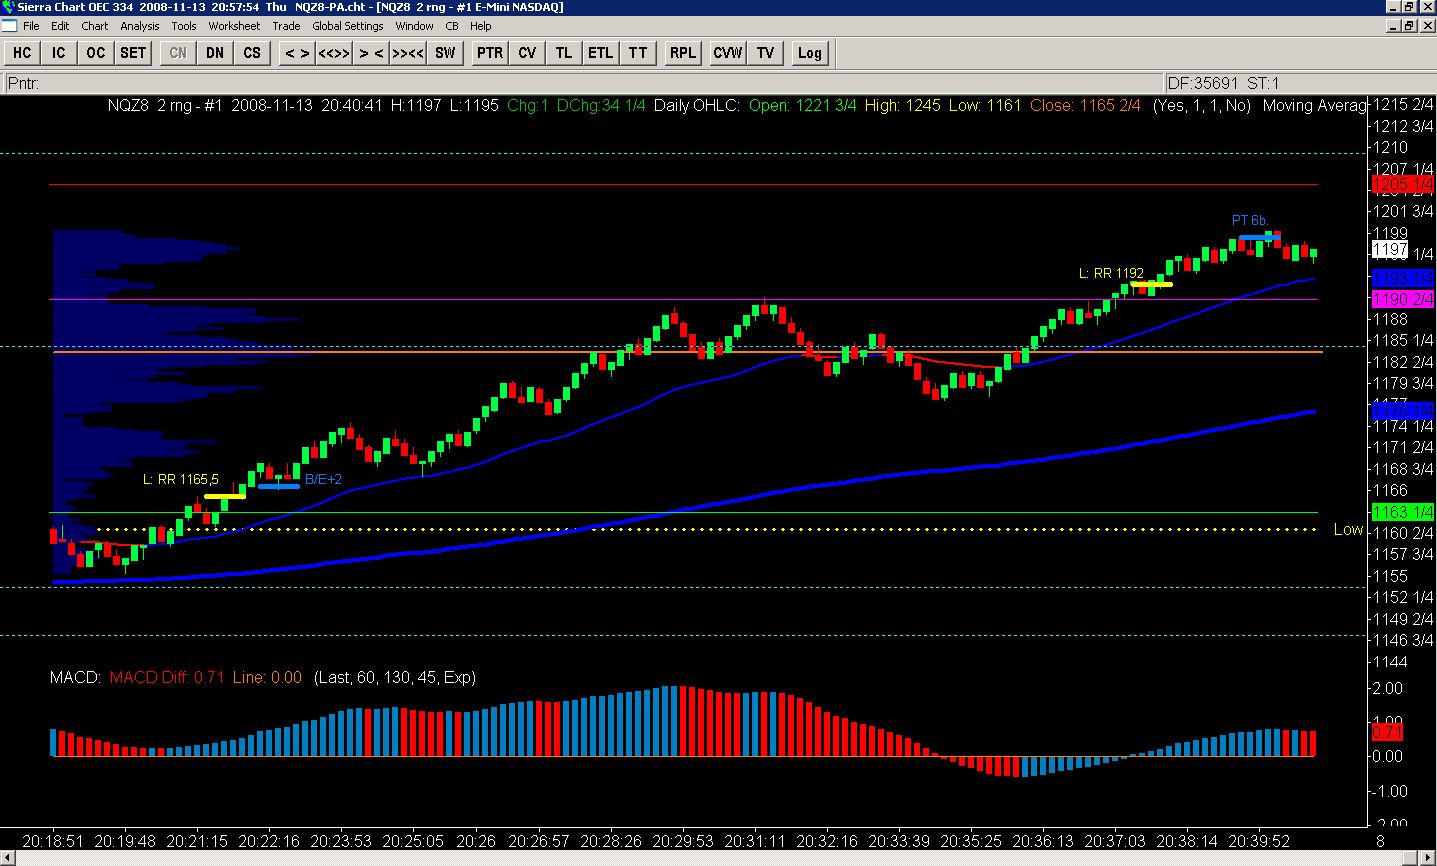Open the message Log button

click(810, 53)
